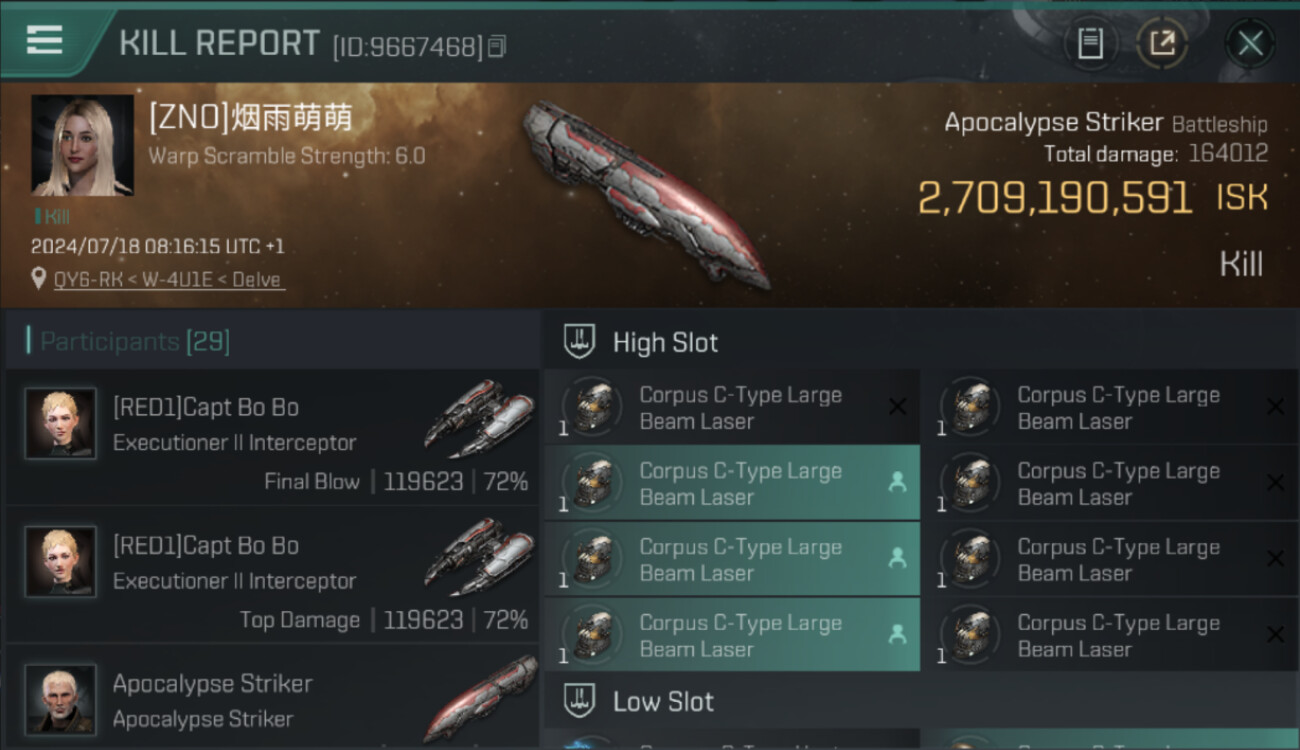Image resolution: width=1300 pixels, height=750 pixels.
Task: Share the kill report via export icon
Action: pyautogui.click(x=1161, y=43)
